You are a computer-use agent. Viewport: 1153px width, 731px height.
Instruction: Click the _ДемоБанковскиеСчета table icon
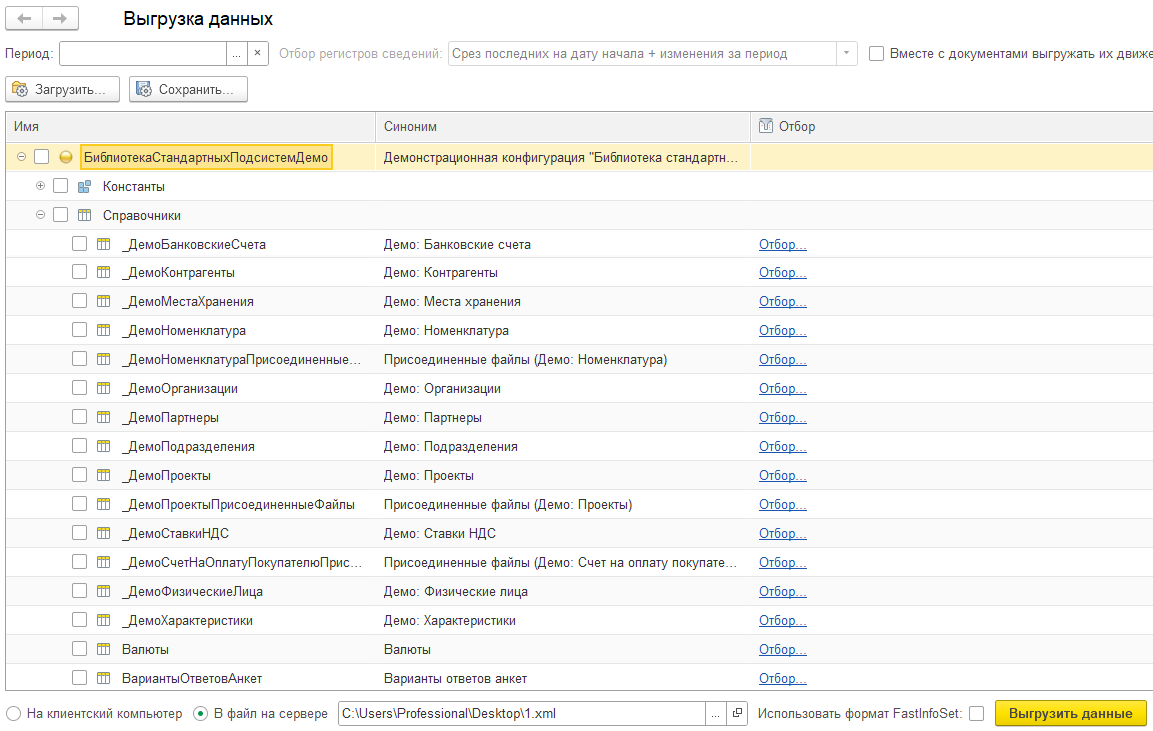(104, 244)
